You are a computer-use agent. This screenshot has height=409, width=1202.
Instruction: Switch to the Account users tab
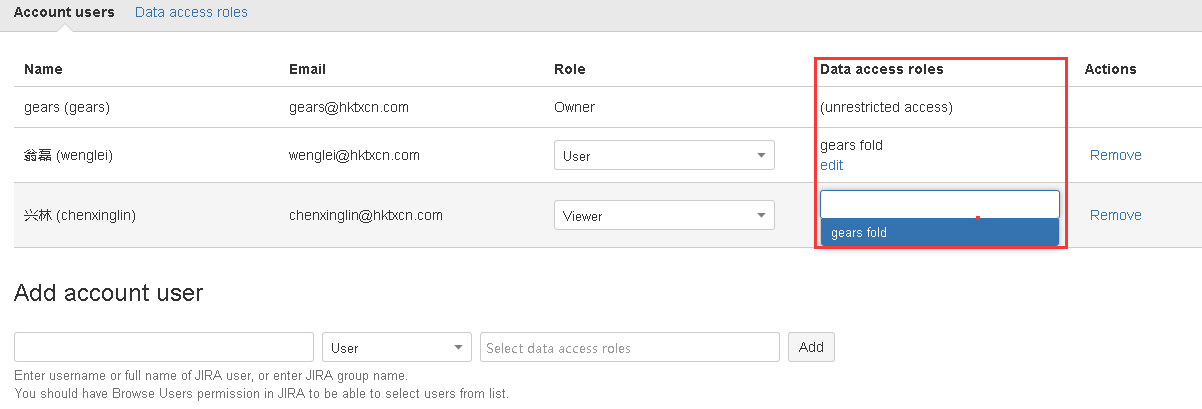tap(64, 13)
